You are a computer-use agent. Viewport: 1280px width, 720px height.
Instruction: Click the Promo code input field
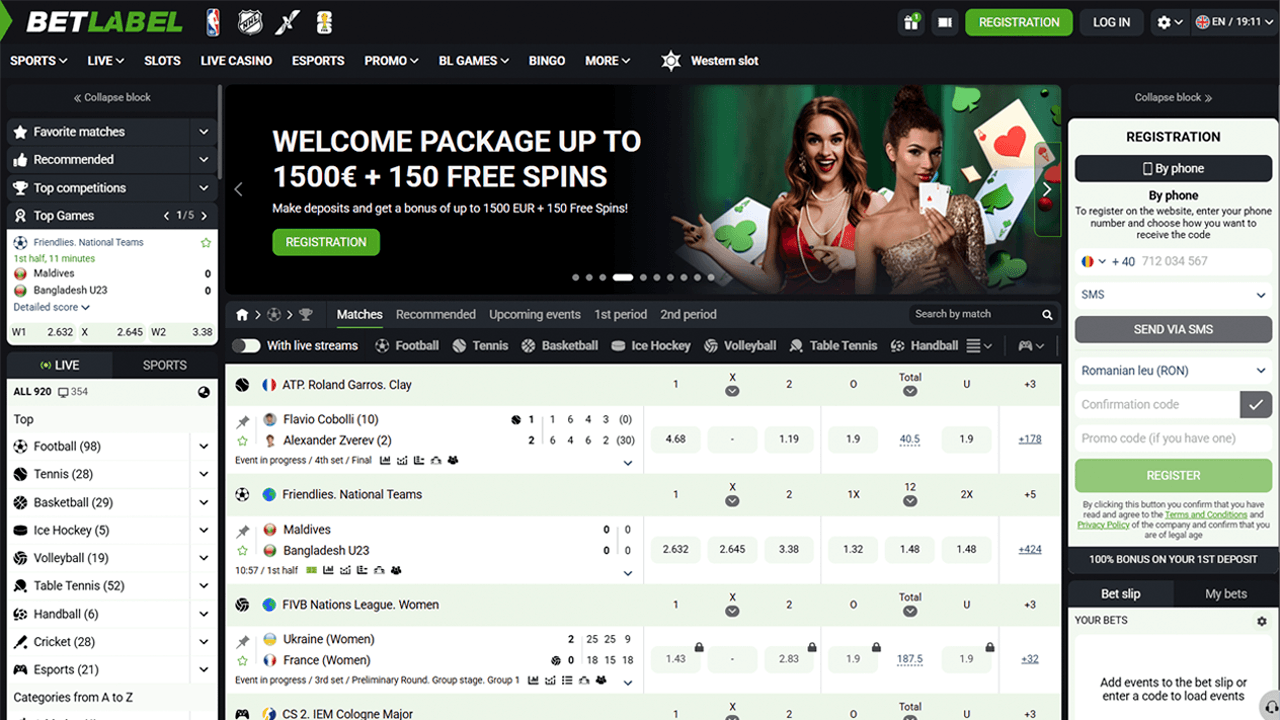click(x=1174, y=438)
